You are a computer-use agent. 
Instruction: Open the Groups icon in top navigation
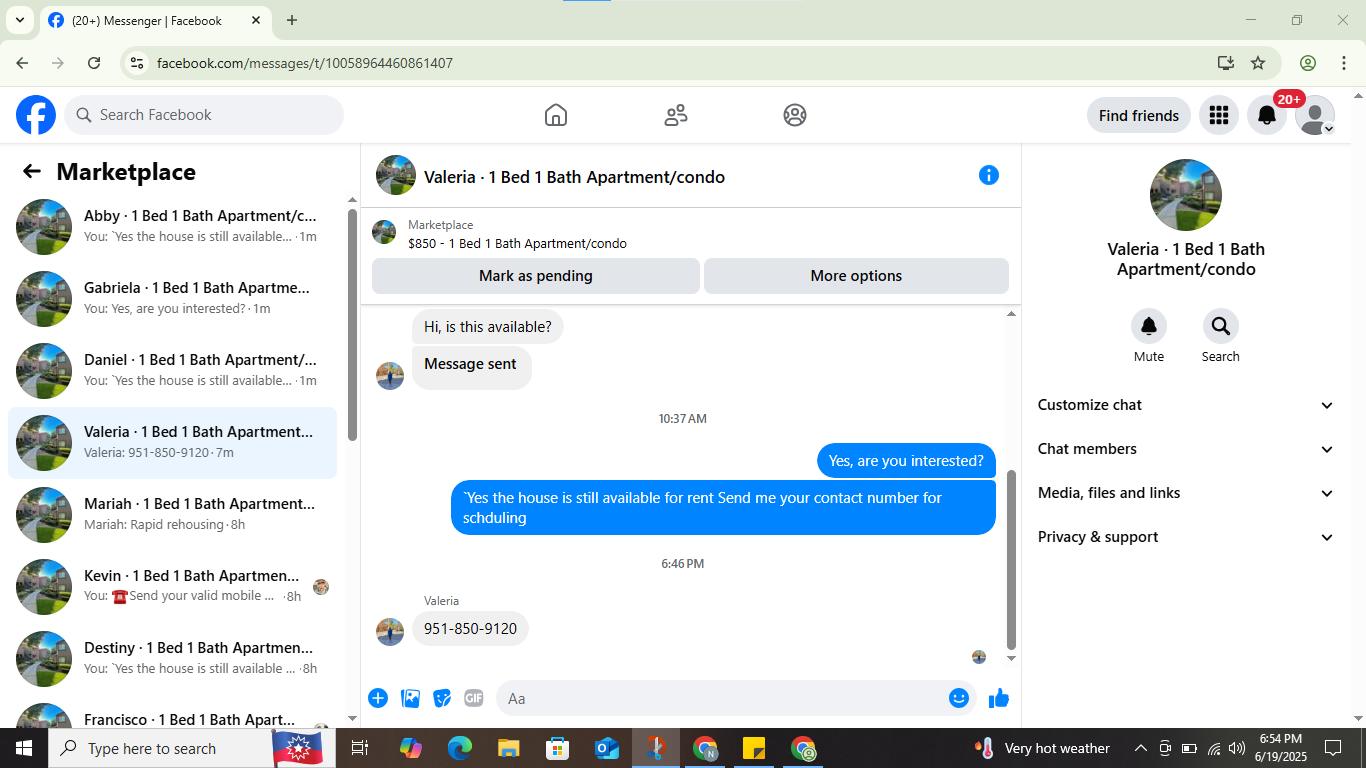795,115
